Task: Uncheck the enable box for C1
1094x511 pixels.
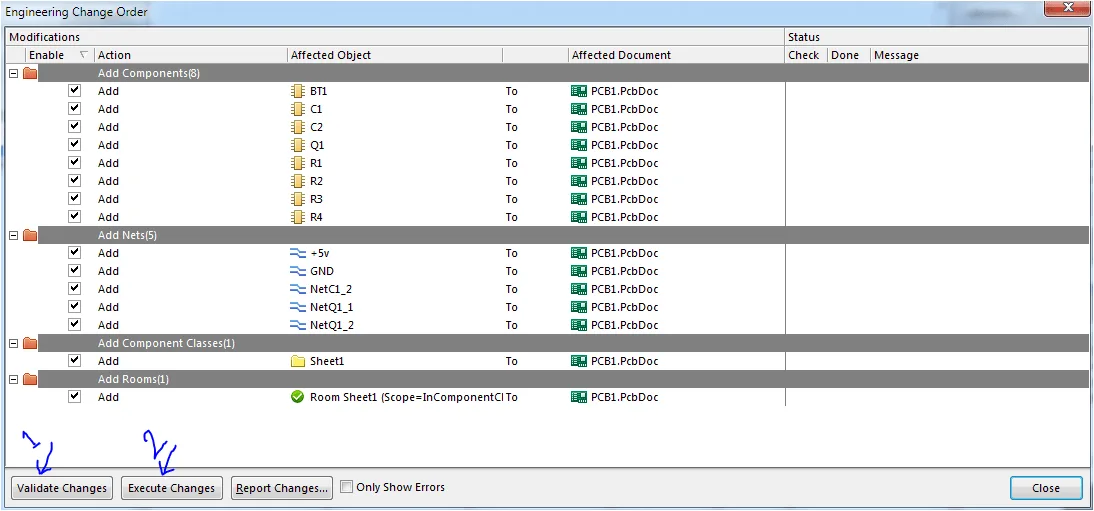Action: 75,108
